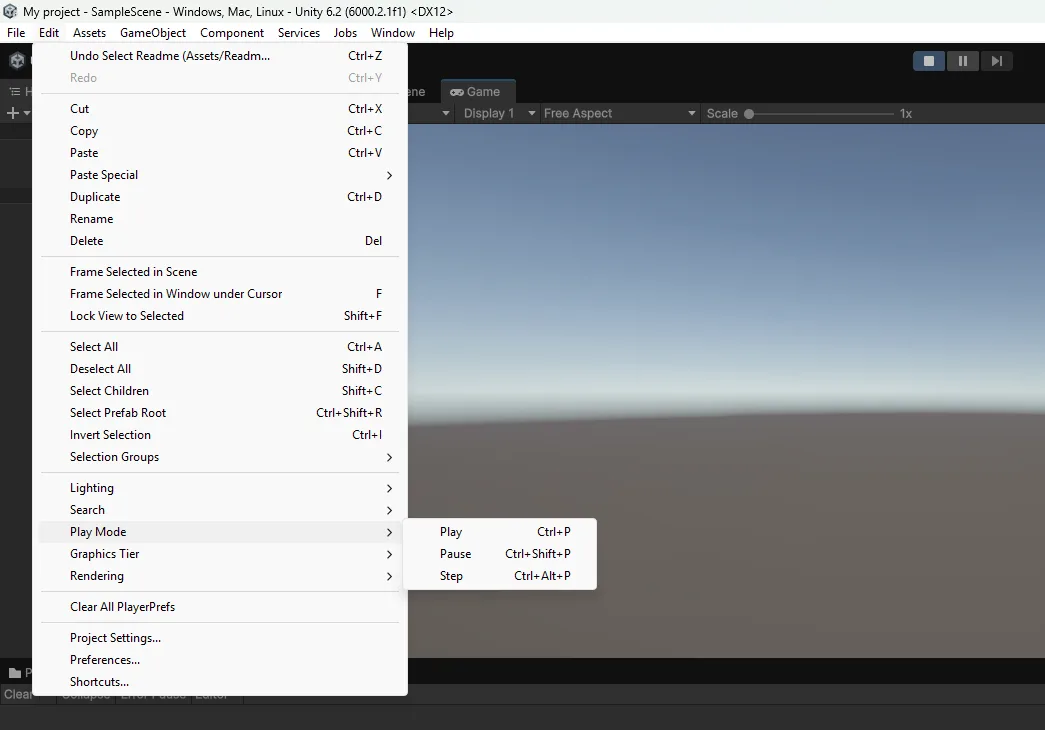Click the Scale slider handle
Viewport: 1045px width, 730px height.
[x=749, y=114]
